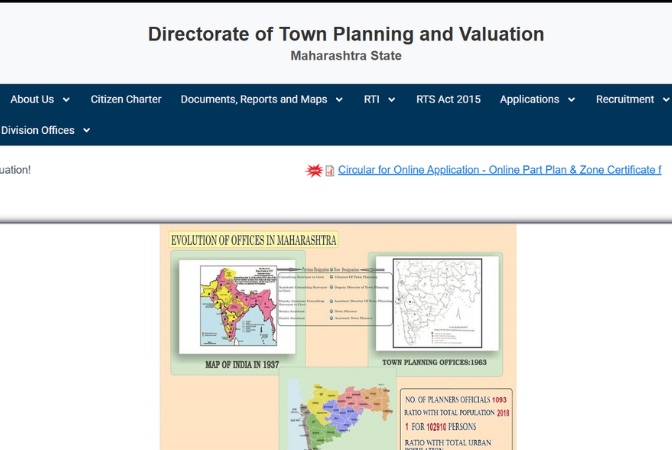Viewport: 672px width, 450px height.
Task: Expand the About Us dropdown arrow
Action: pos(66,100)
